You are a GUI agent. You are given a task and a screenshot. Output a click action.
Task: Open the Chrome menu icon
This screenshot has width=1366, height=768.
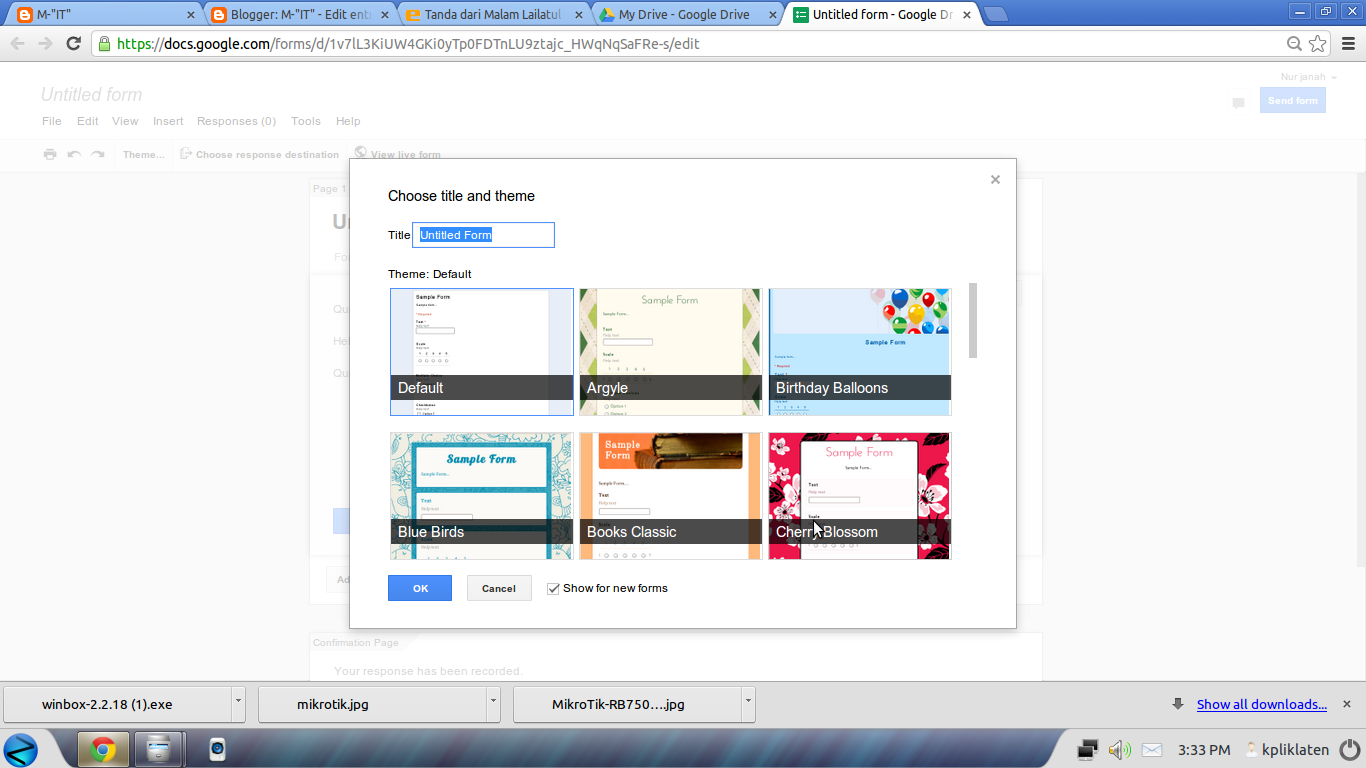pyautogui.click(x=1347, y=43)
